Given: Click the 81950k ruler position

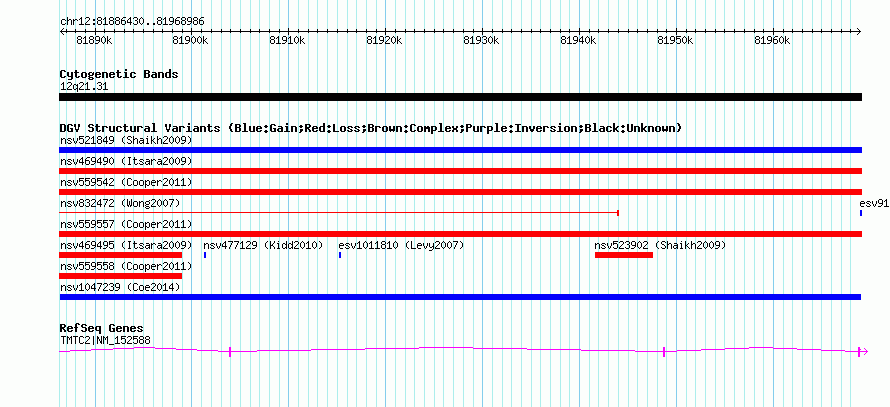Looking at the screenshot, I should pos(676,40).
